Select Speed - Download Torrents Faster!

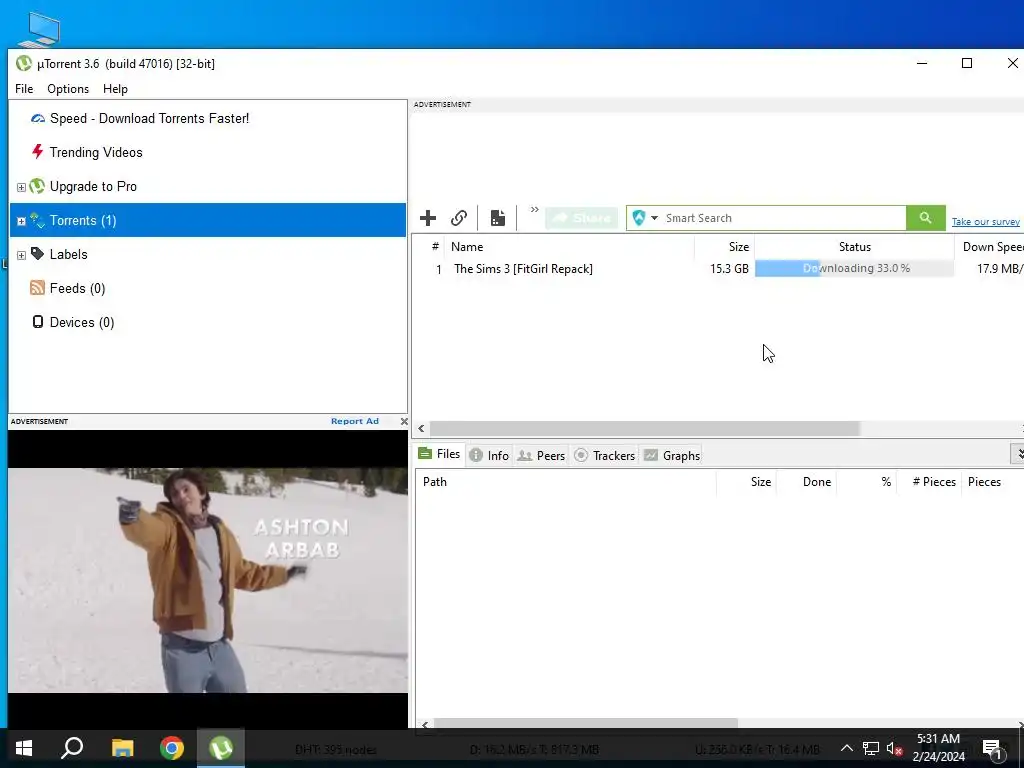coord(150,118)
